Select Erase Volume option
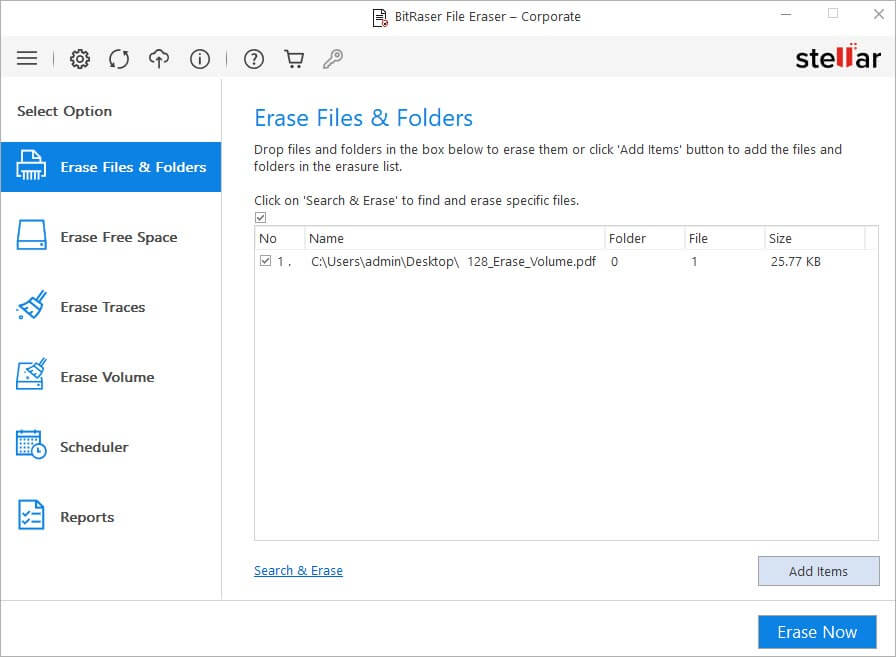Image resolution: width=896 pixels, height=657 pixels. (111, 376)
